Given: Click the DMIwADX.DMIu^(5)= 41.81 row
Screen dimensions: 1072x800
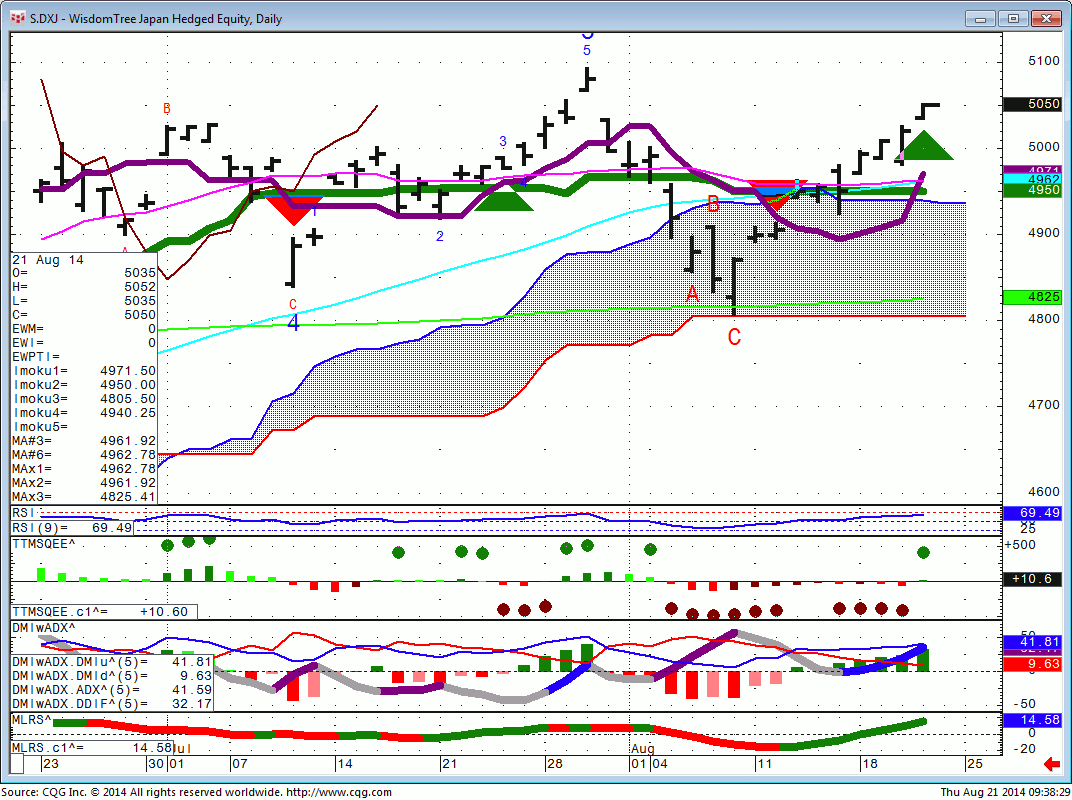Looking at the screenshot, I should point(112,662).
